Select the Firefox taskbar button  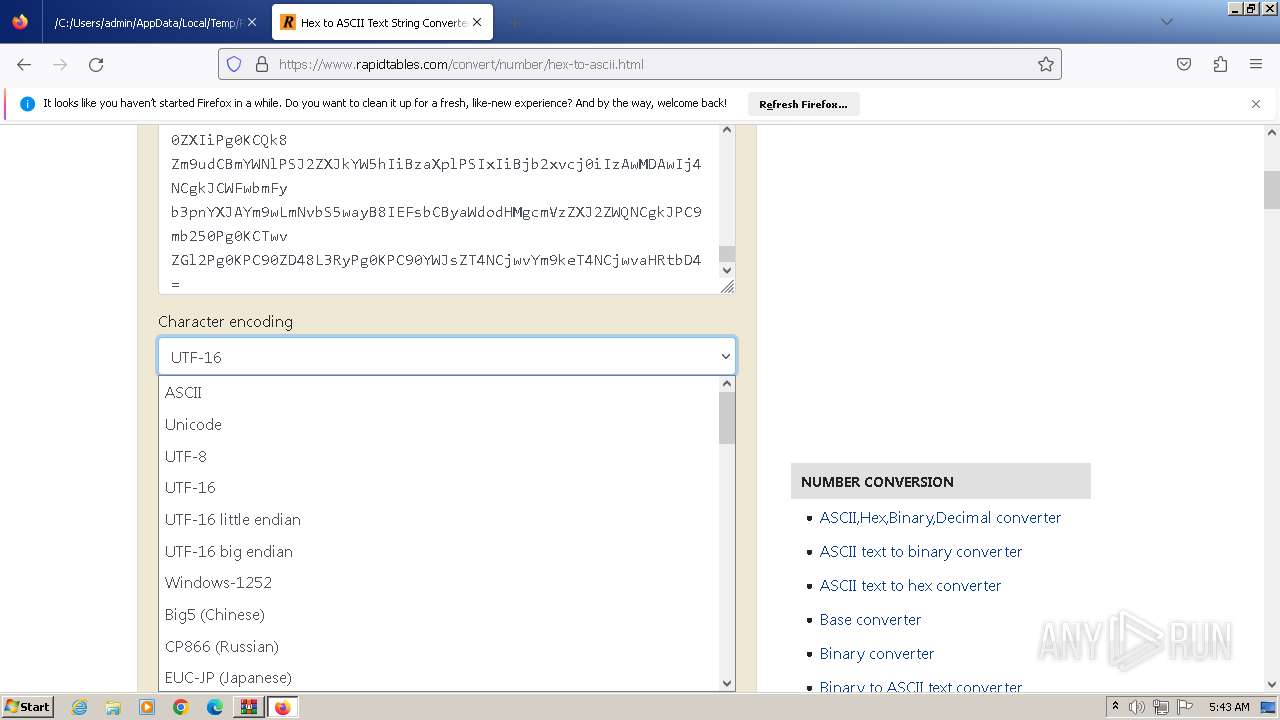point(282,707)
